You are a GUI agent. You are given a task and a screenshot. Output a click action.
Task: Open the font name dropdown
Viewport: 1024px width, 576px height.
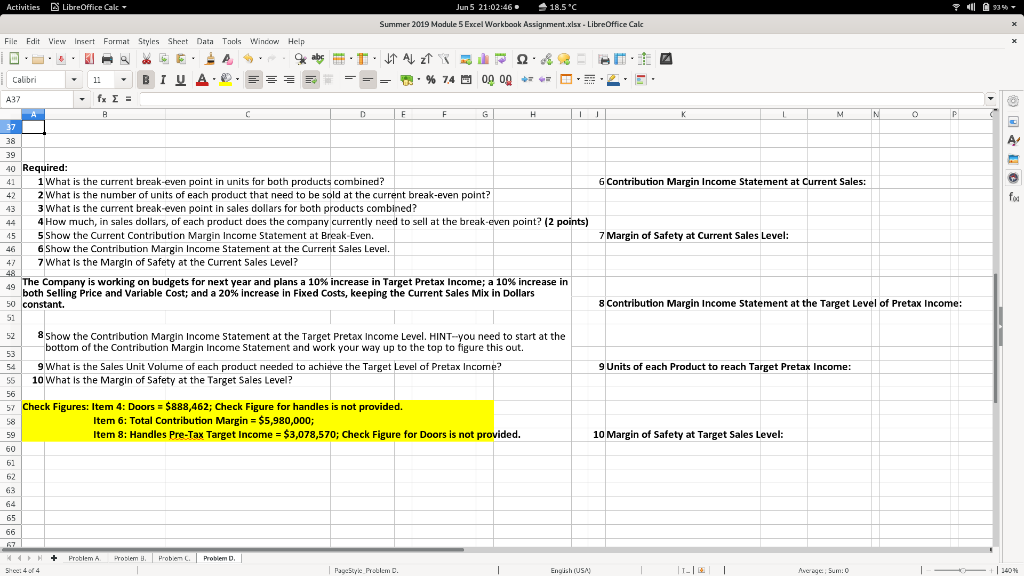(74, 79)
